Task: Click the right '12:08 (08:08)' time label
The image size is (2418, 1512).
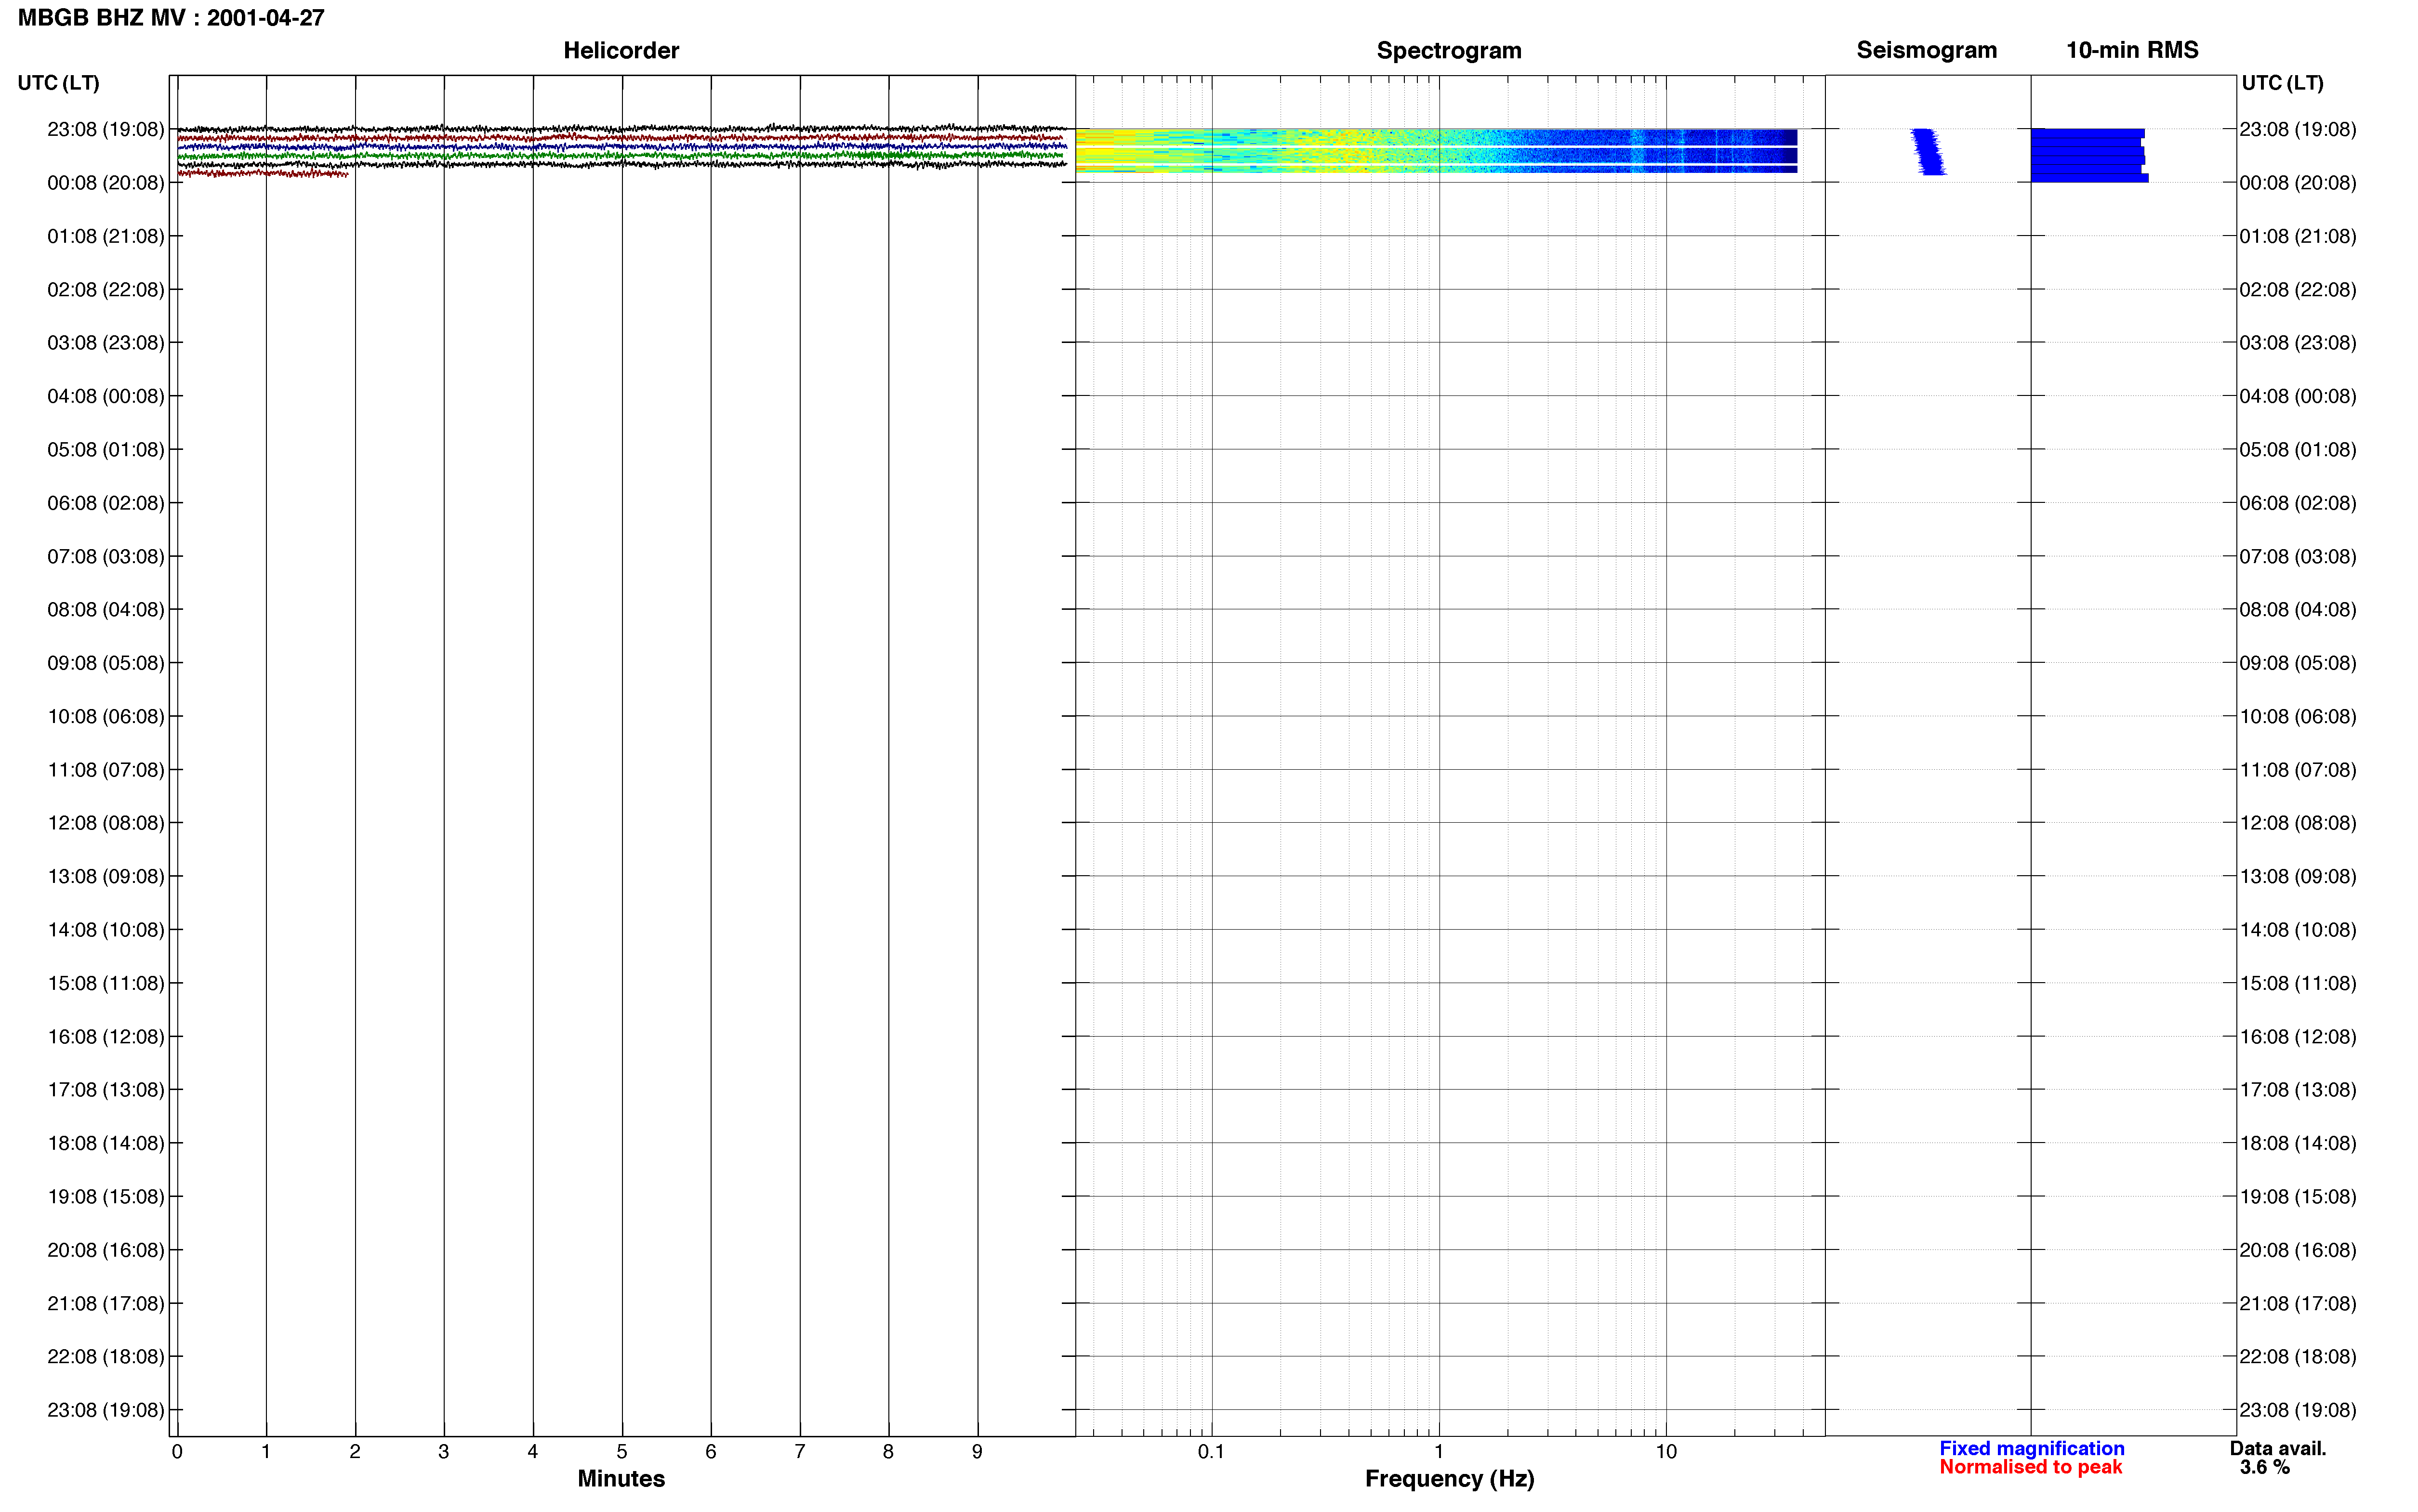Action: 2297,823
